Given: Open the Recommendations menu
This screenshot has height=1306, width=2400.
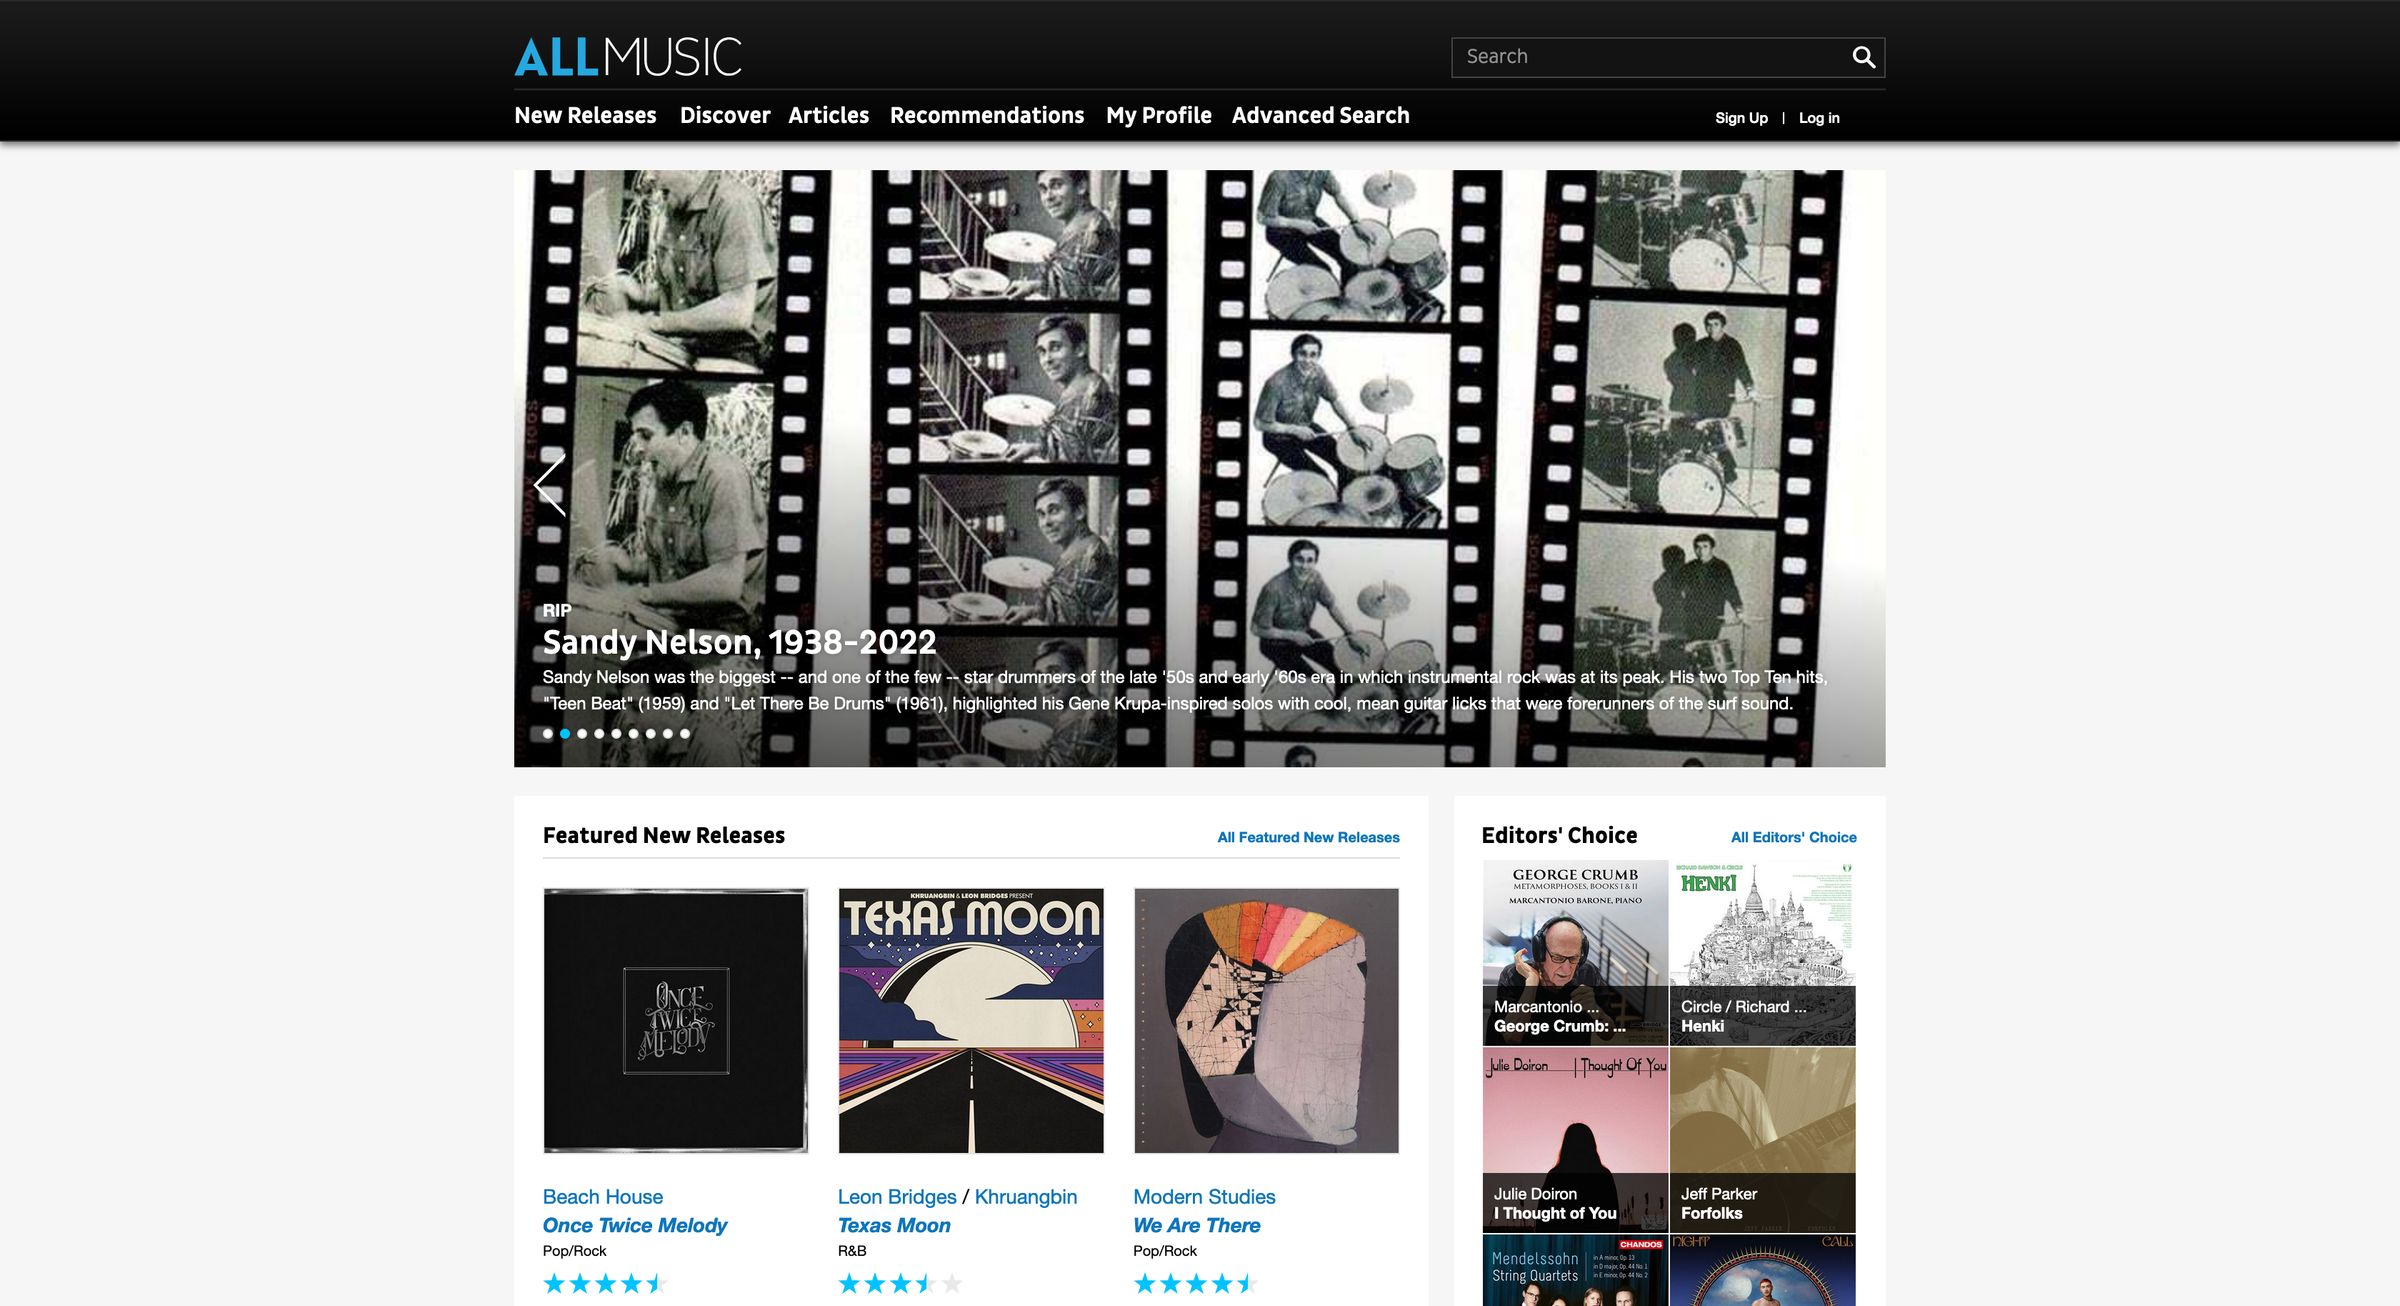Looking at the screenshot, I should pos(988,115).
